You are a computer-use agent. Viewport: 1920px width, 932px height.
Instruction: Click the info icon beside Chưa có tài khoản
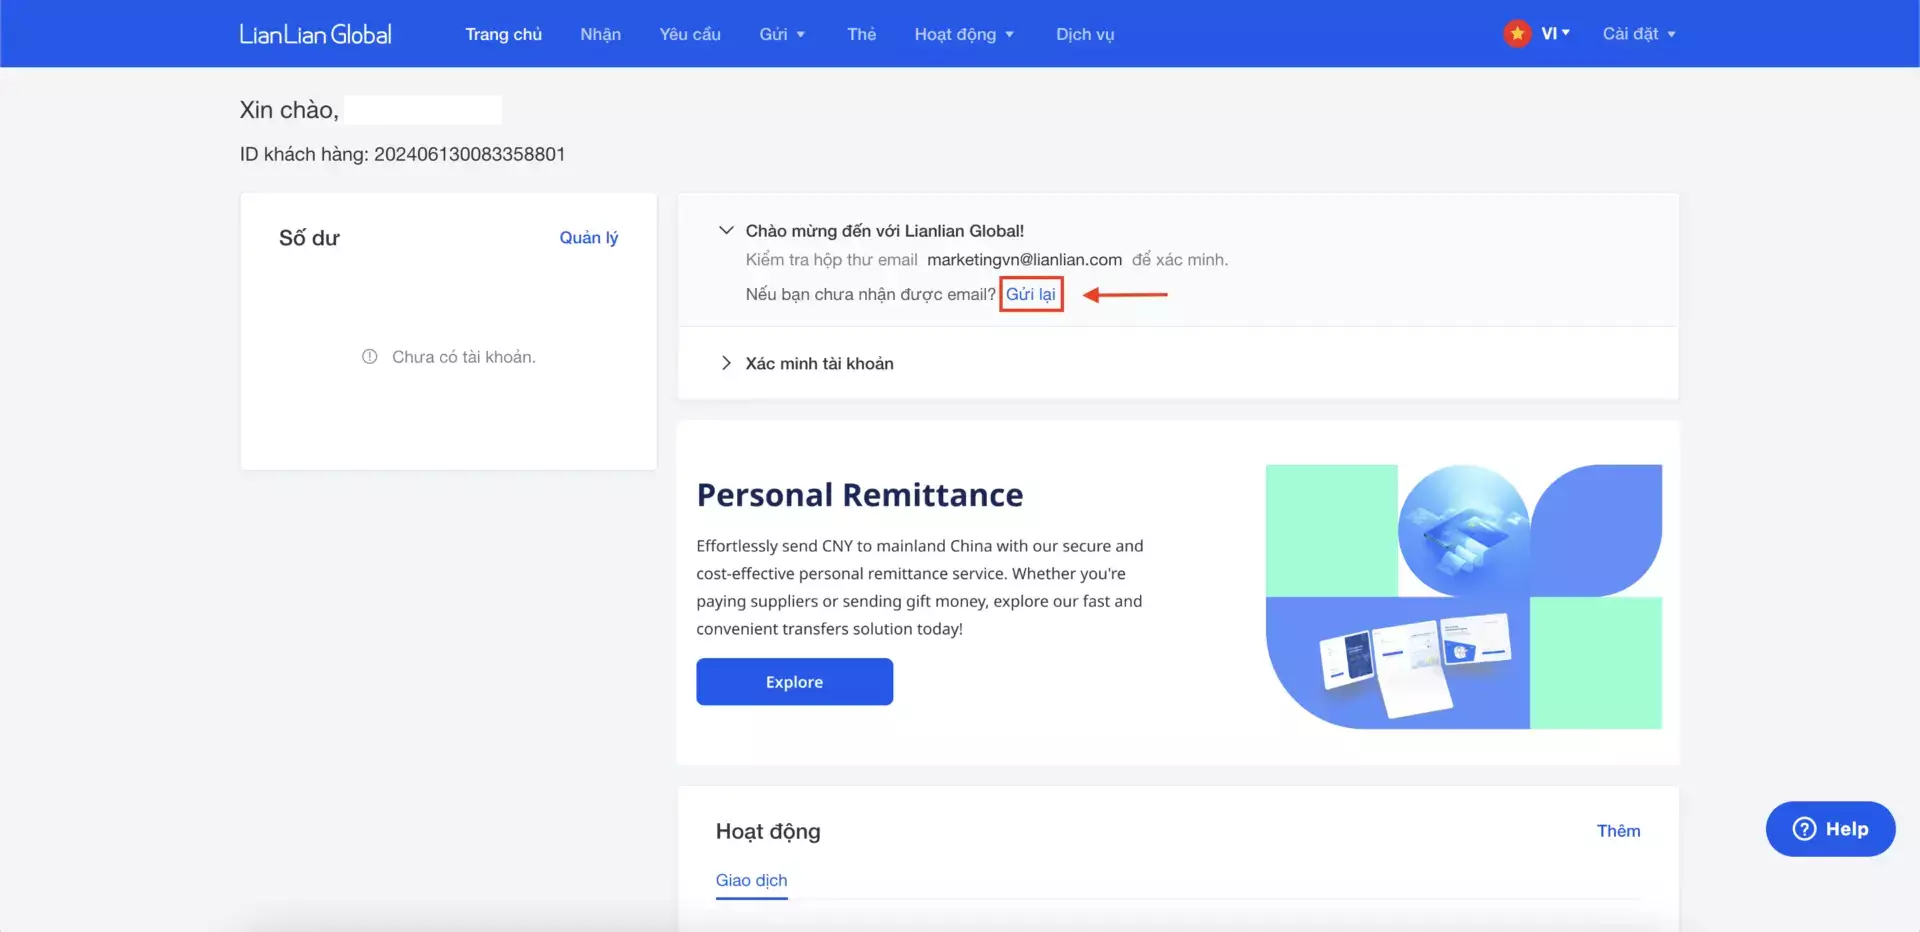[x=370, y=357]
